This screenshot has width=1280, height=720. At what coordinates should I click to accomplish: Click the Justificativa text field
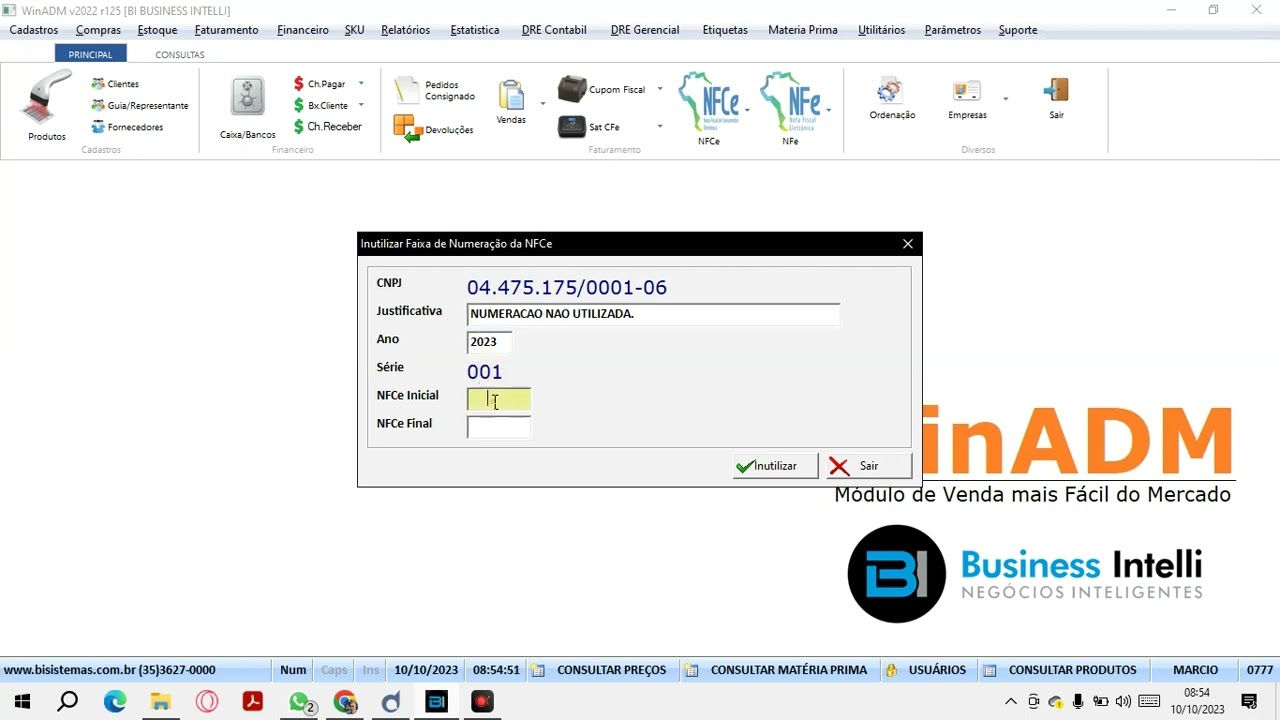pyautogui.click(x=653, y=314)
